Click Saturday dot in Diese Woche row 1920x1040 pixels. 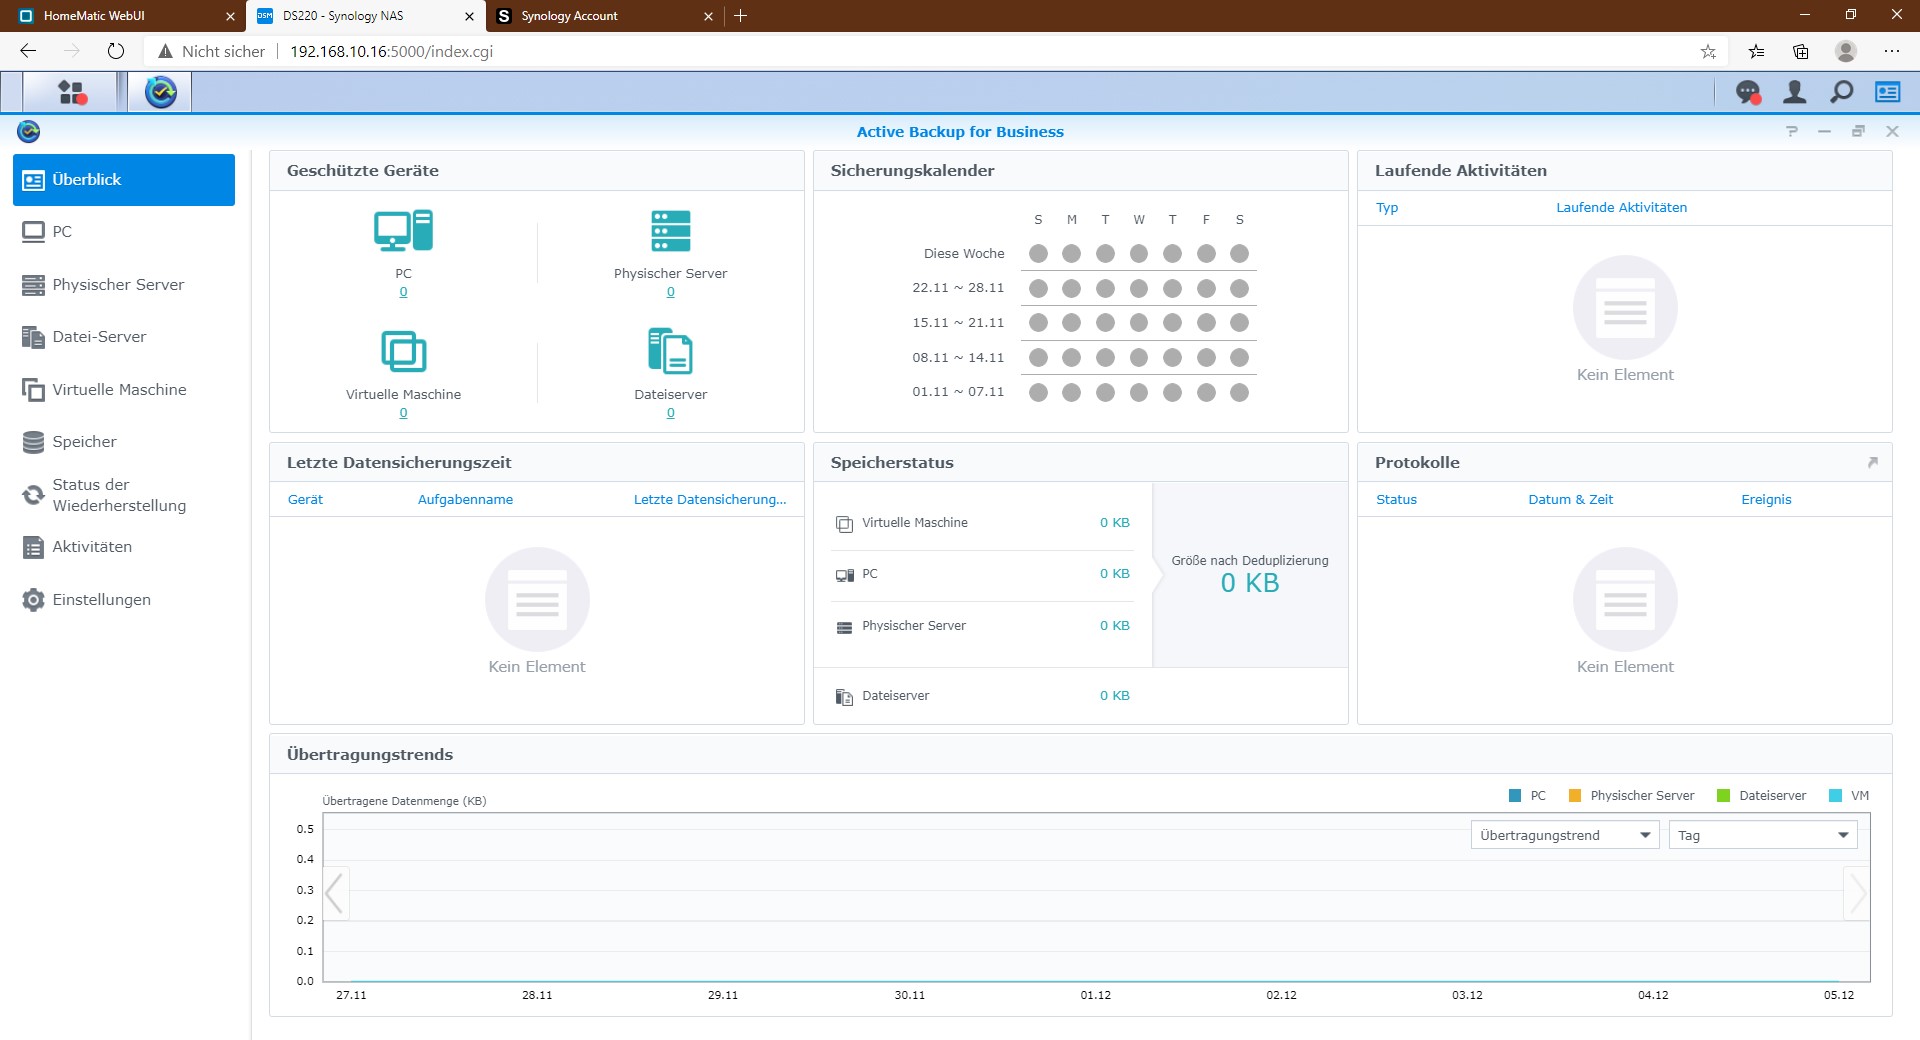coord(1239,254)
